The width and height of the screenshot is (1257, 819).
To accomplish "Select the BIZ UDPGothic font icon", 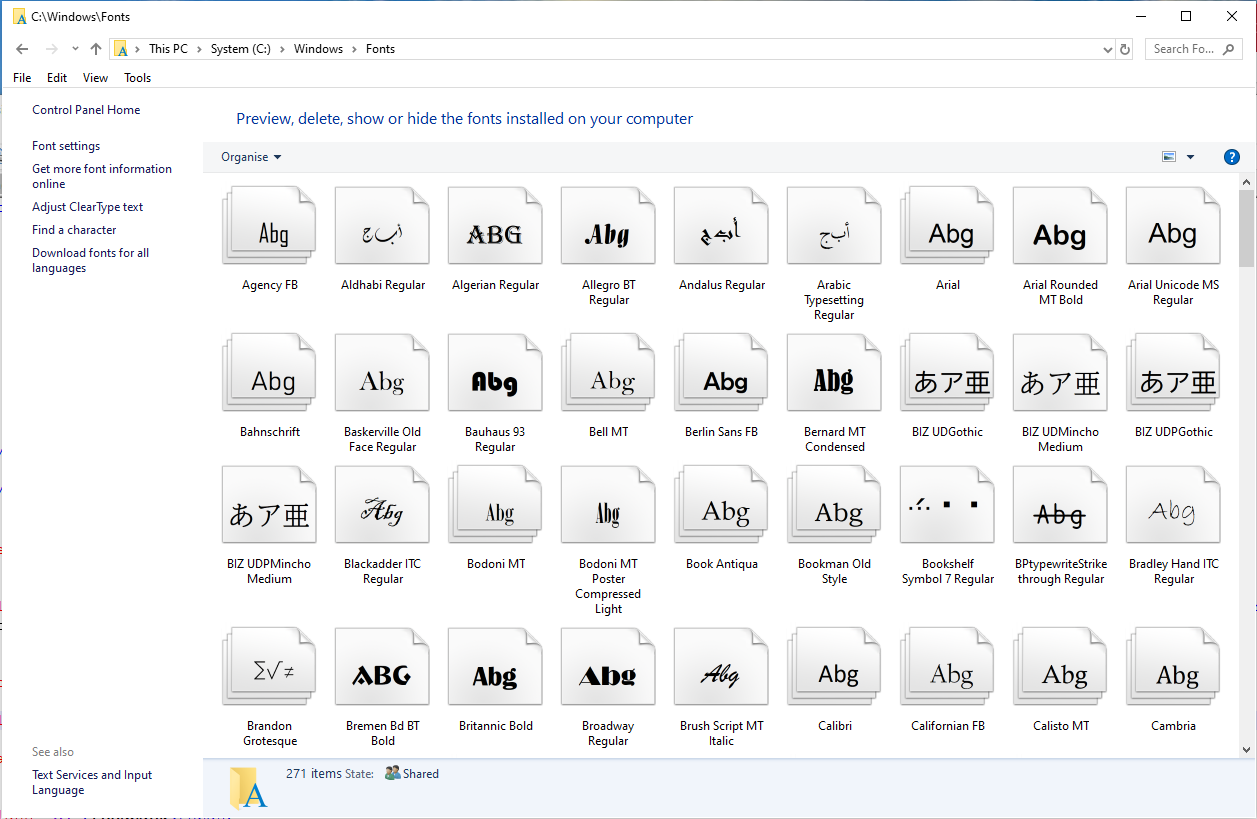I will coord(1173,374).
